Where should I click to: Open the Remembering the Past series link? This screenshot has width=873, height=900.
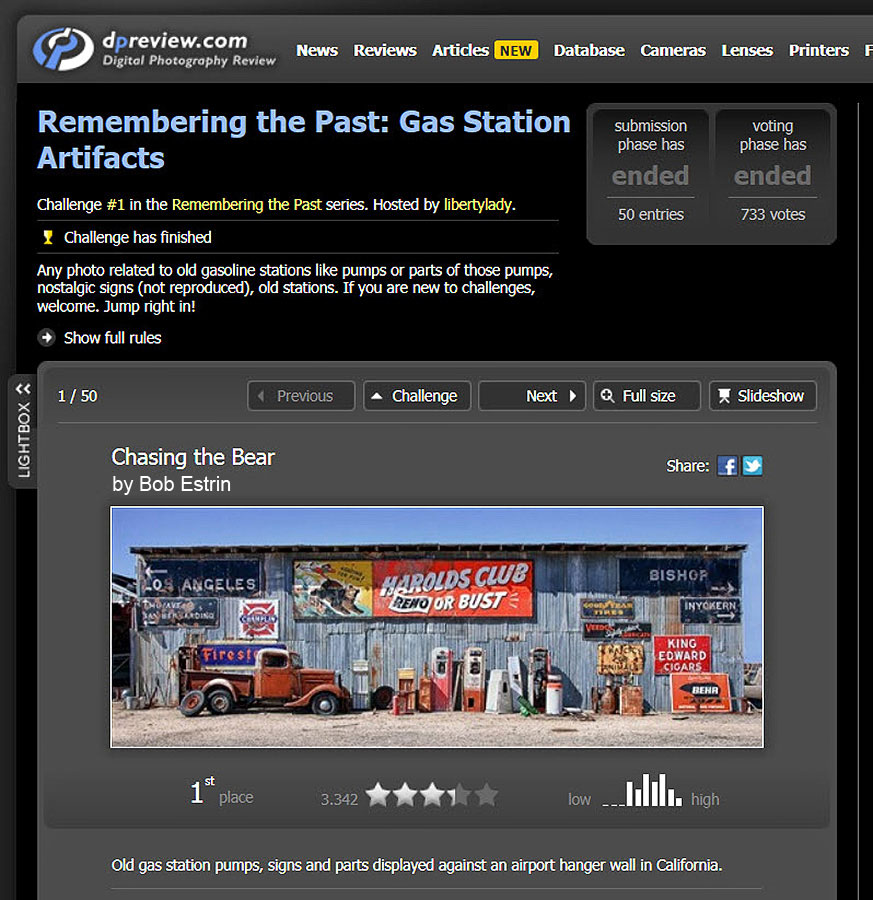[x=246, y=204]
